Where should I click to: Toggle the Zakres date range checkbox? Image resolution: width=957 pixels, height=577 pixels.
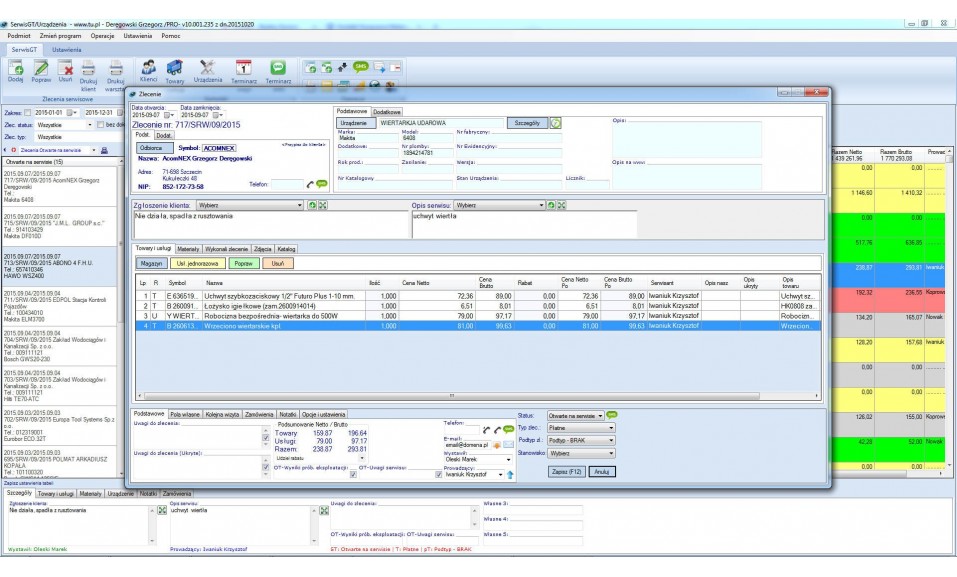(30, 113)
